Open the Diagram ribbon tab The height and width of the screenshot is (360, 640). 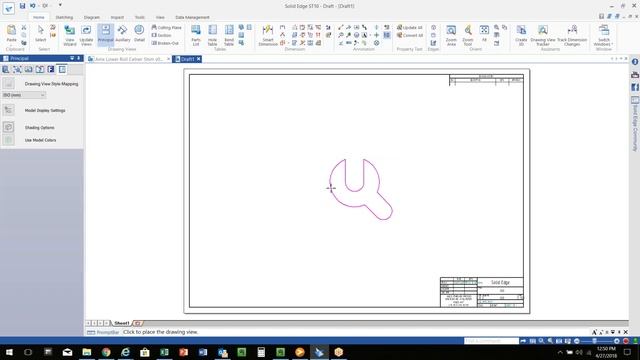pos(92,17)
